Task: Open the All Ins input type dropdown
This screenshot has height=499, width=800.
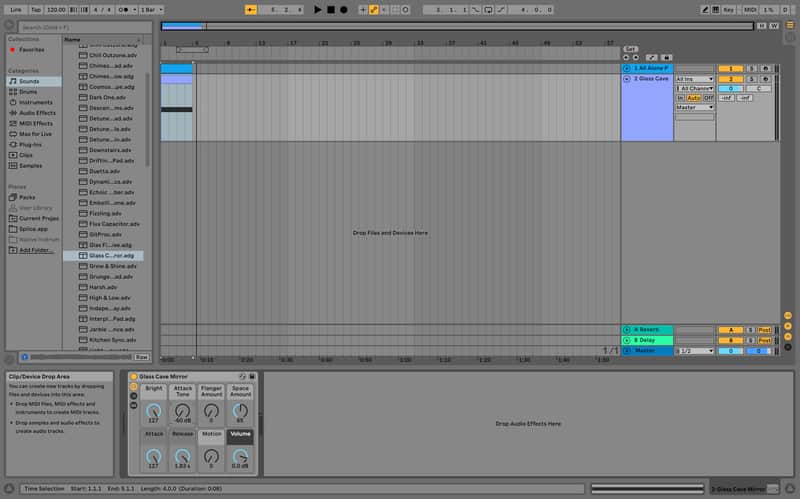Action: pos(694,79)
